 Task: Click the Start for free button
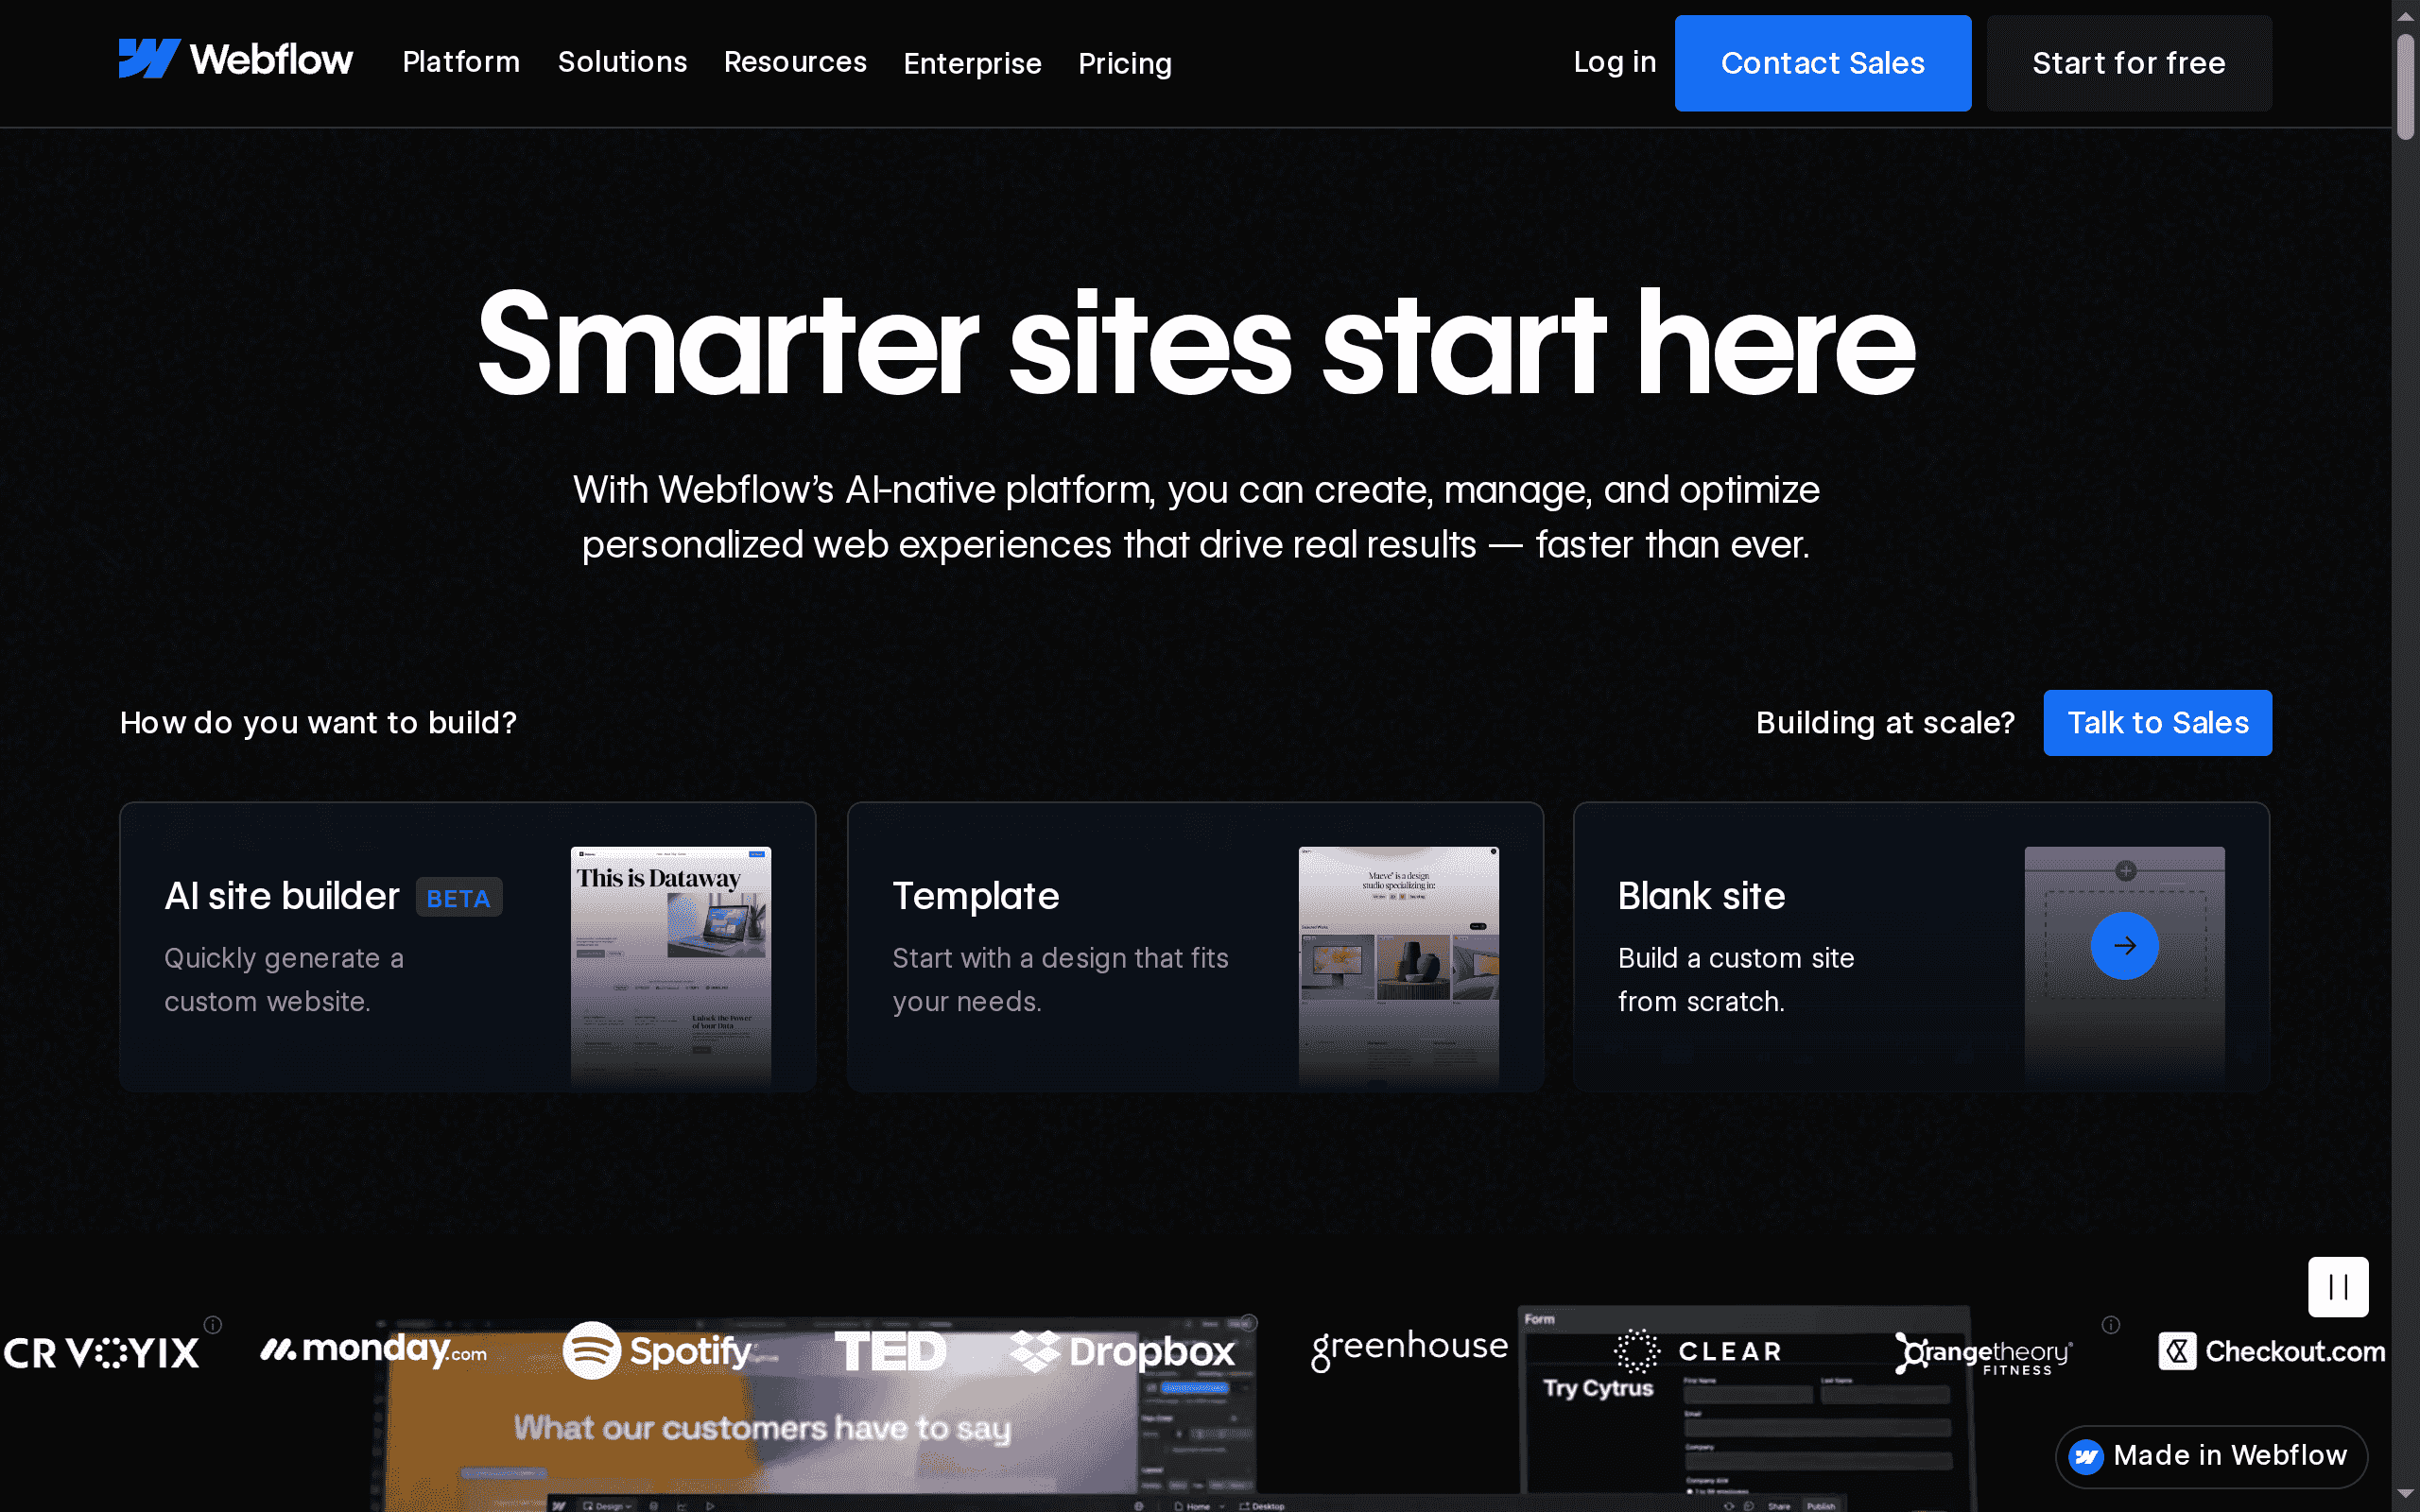2129,62
